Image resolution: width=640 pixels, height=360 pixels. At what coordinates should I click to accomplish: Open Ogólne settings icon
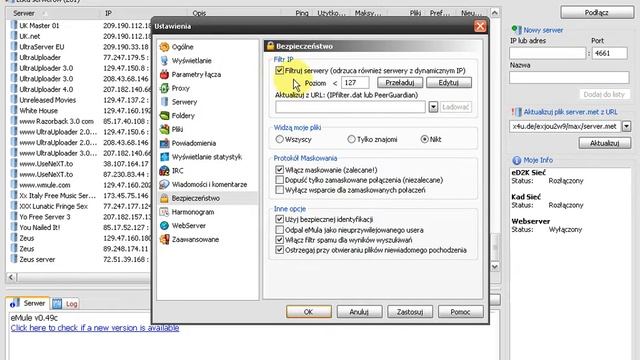(164, 47)
